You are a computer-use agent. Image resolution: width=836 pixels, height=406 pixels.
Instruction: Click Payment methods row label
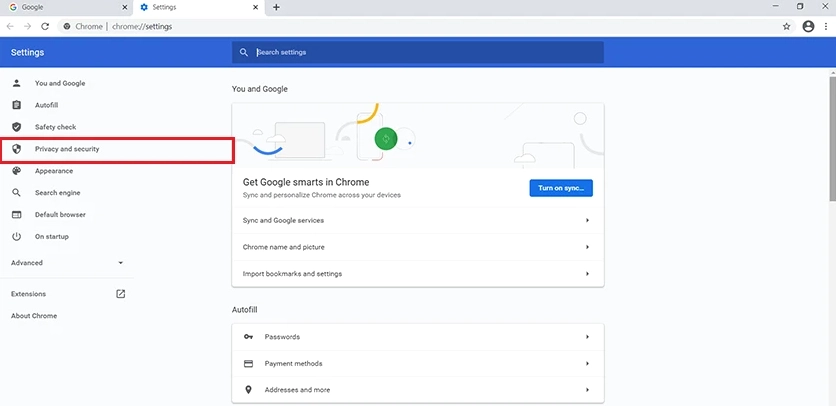[293, 363]
